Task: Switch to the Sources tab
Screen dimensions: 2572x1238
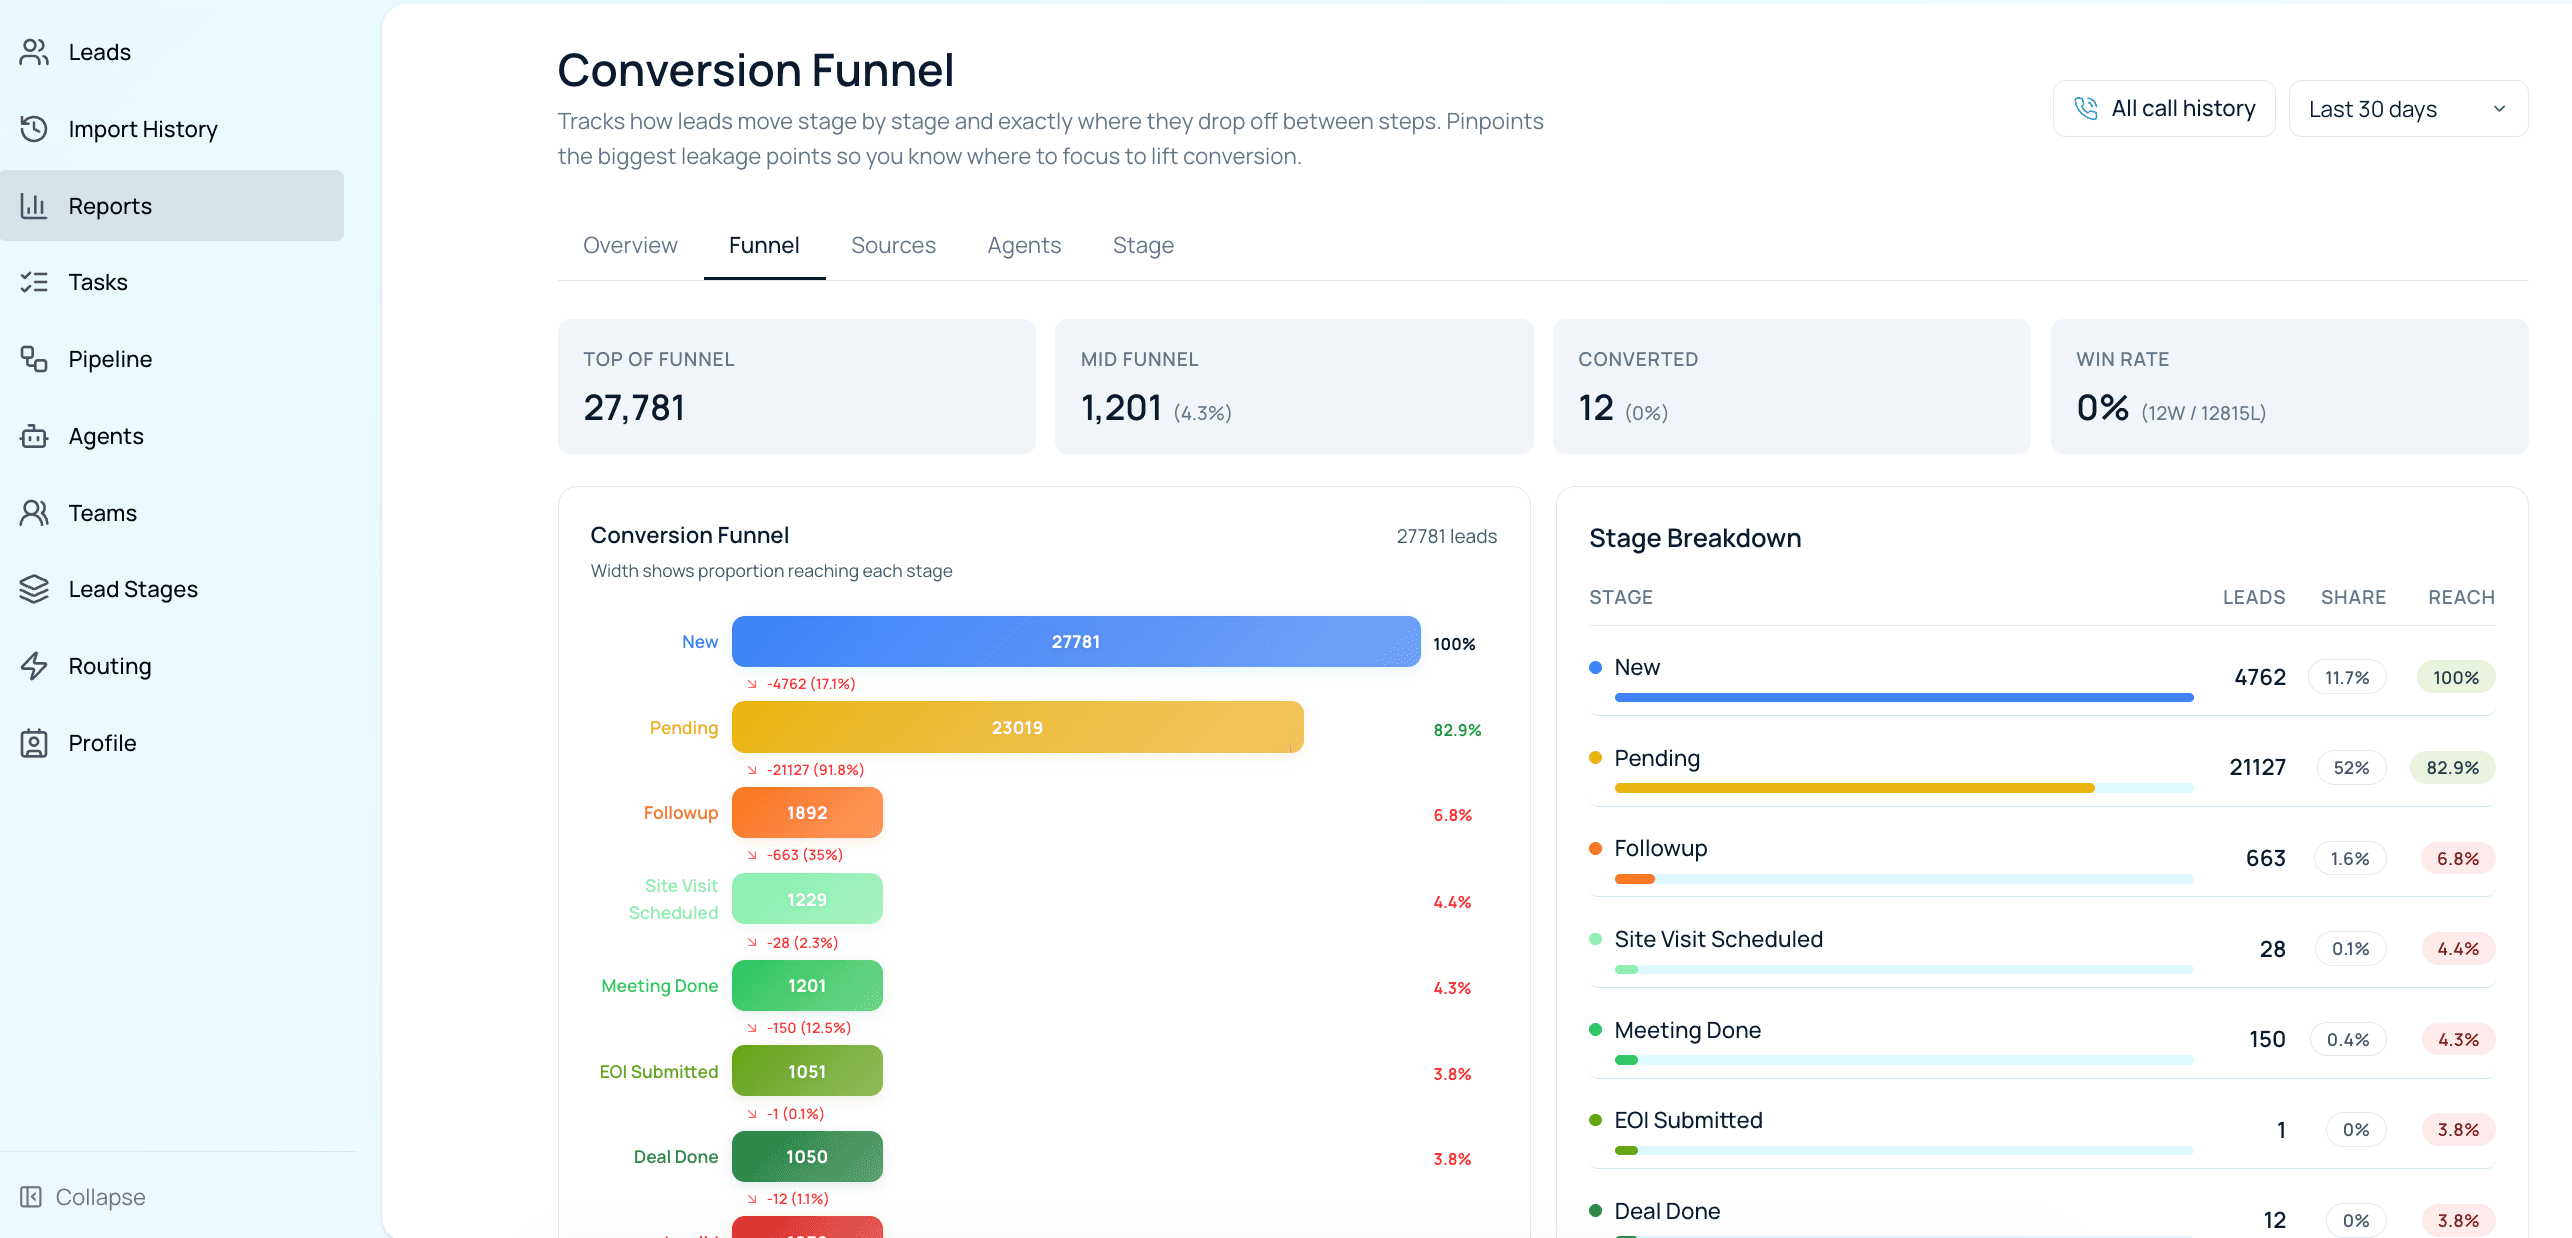Action: [x=893, y=245]
